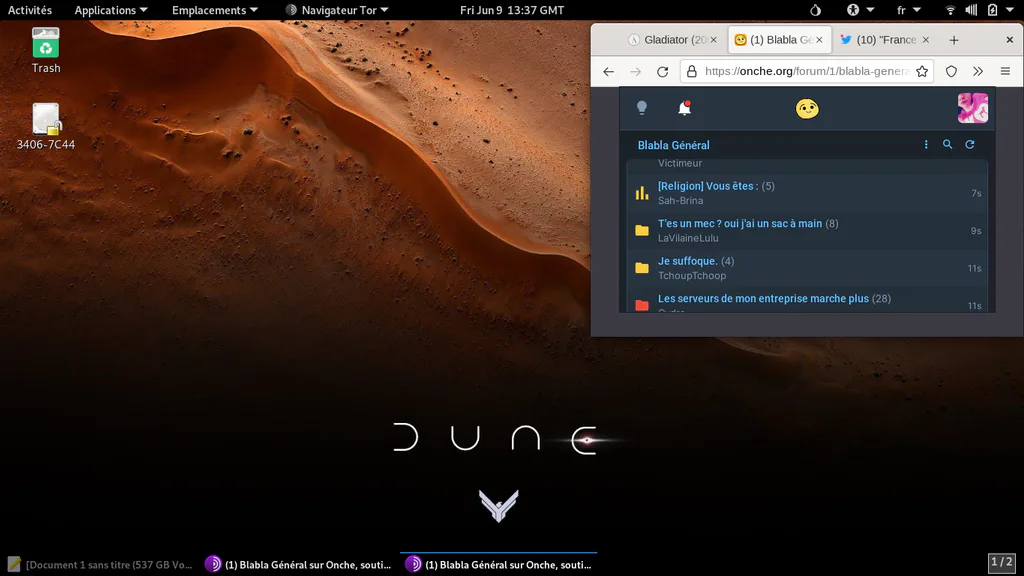Open topic "[Religion] Vous êtes :"
This screenshot has height=576, width=1024.
pos(708,186)
